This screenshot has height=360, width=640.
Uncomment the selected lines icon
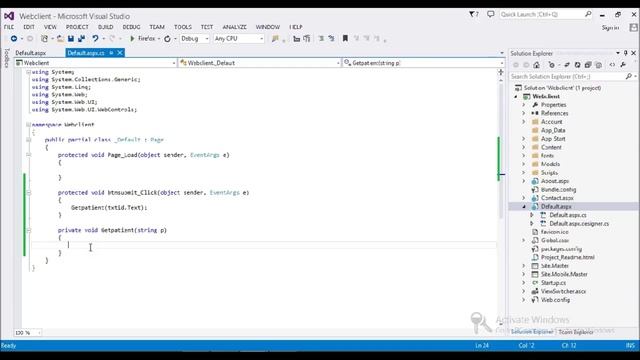tap(331, 38)
